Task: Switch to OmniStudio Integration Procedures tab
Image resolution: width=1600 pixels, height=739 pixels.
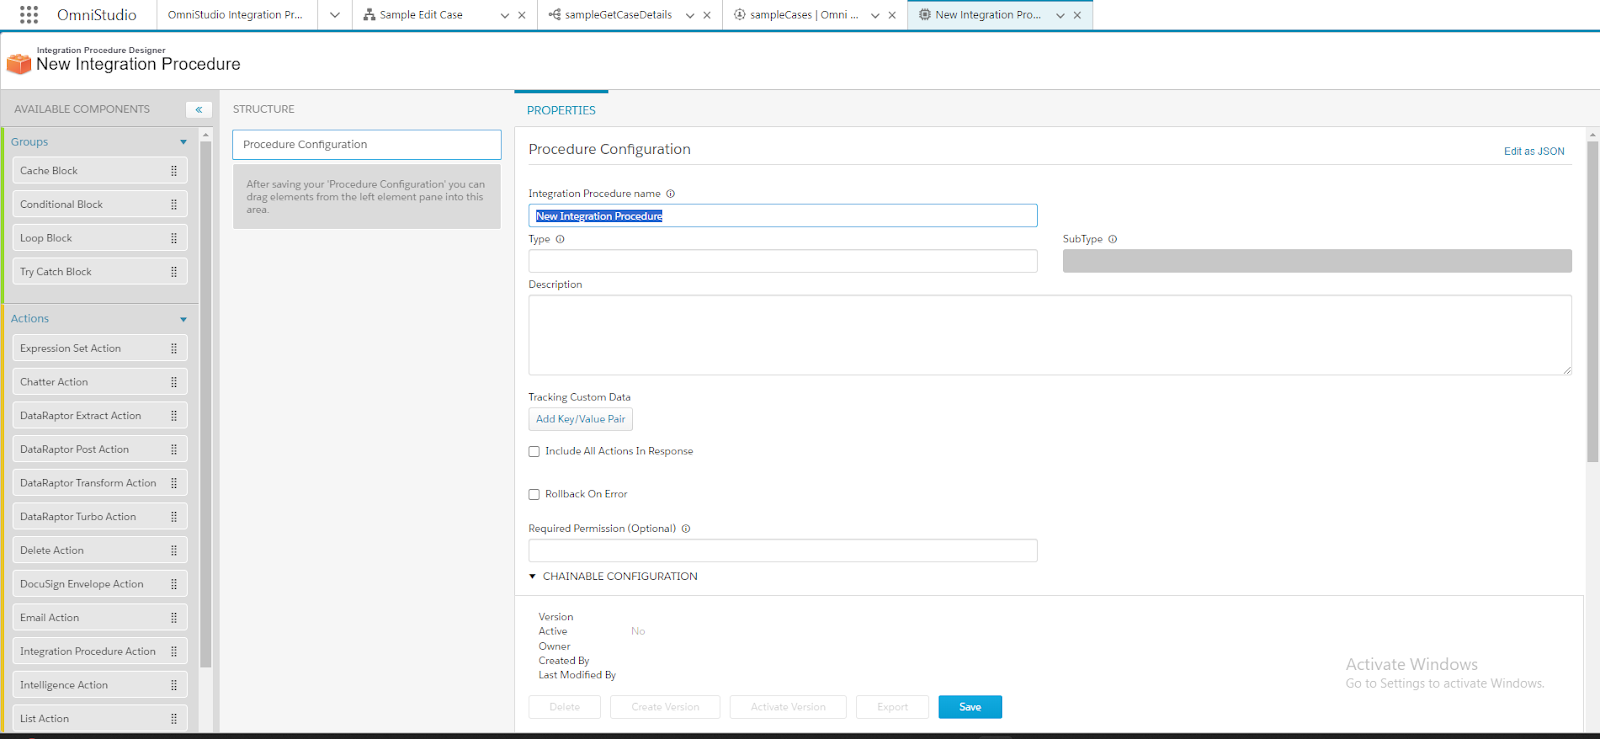Action: pos(235,15)
